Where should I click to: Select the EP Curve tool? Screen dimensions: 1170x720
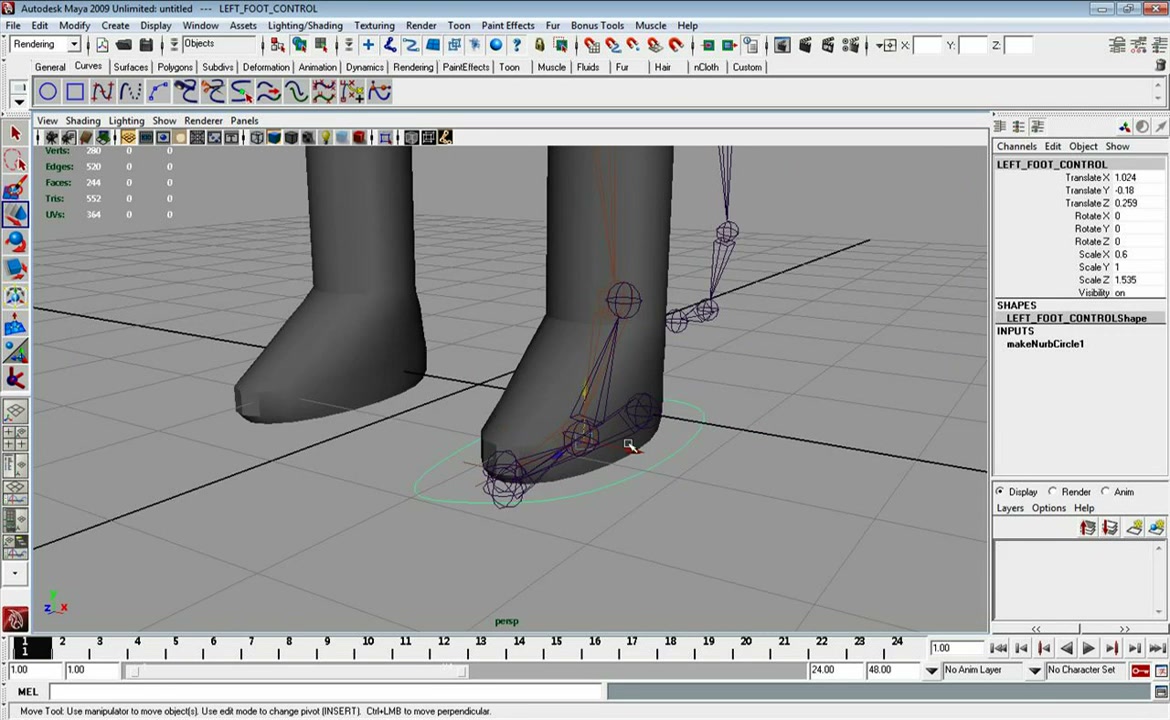[x=103, y=92]
